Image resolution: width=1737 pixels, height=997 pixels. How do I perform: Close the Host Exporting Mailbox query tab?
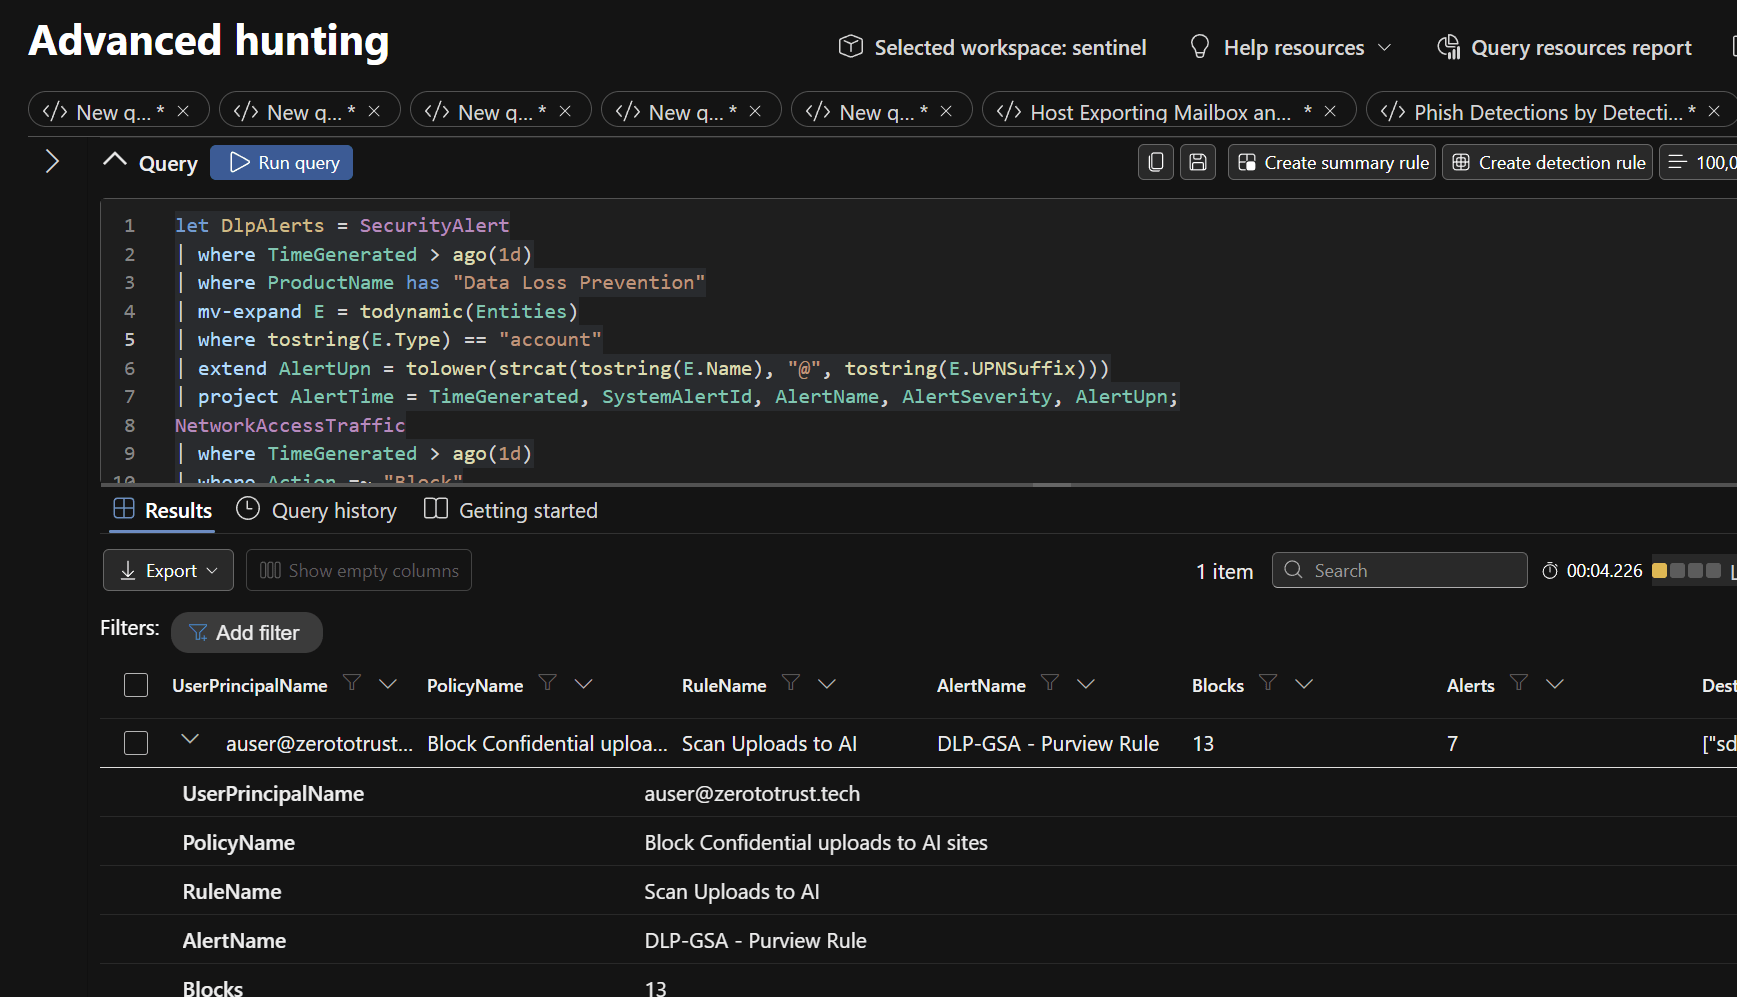[x=1330, y=111]
